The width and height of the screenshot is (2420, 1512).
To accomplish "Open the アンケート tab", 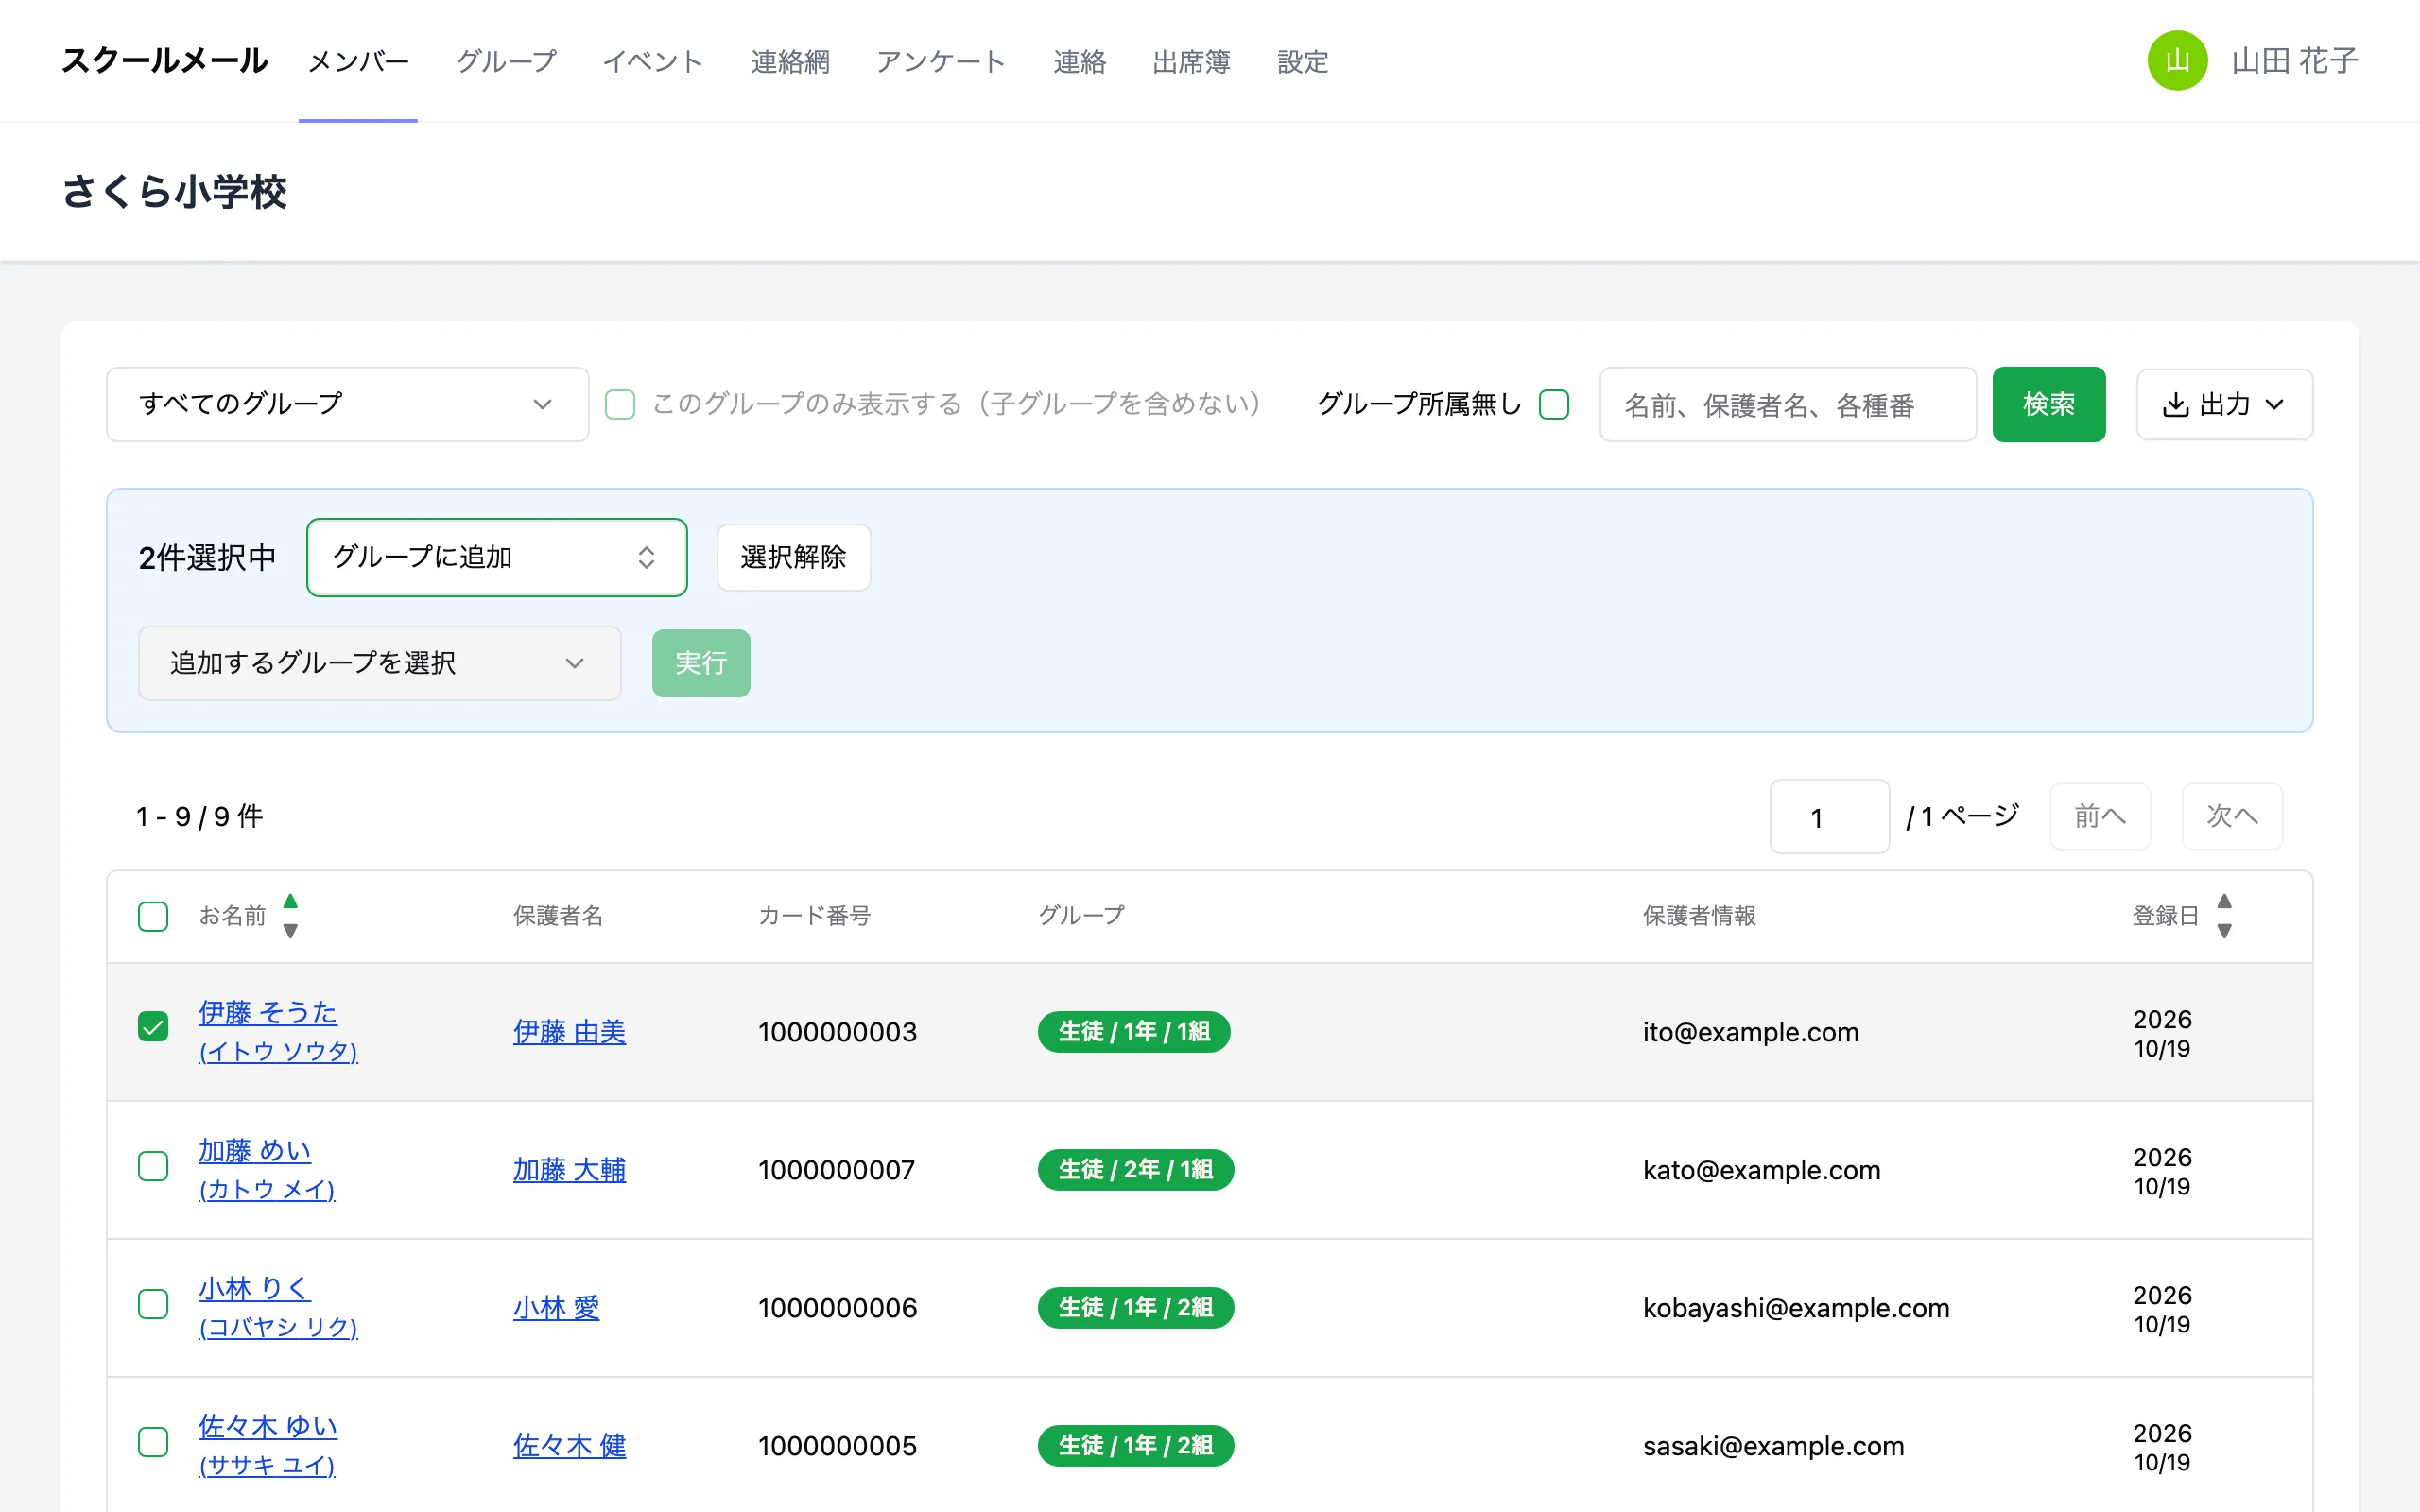I will tap(941, 62).
